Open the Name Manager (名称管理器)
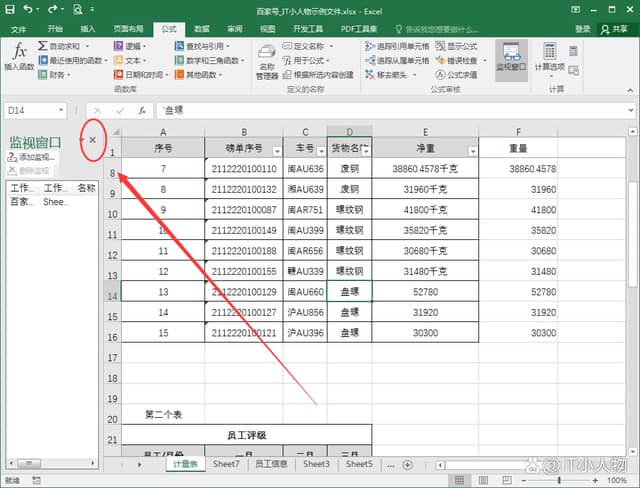The width and height of the screenshot is (640, 488). [267, 61]
